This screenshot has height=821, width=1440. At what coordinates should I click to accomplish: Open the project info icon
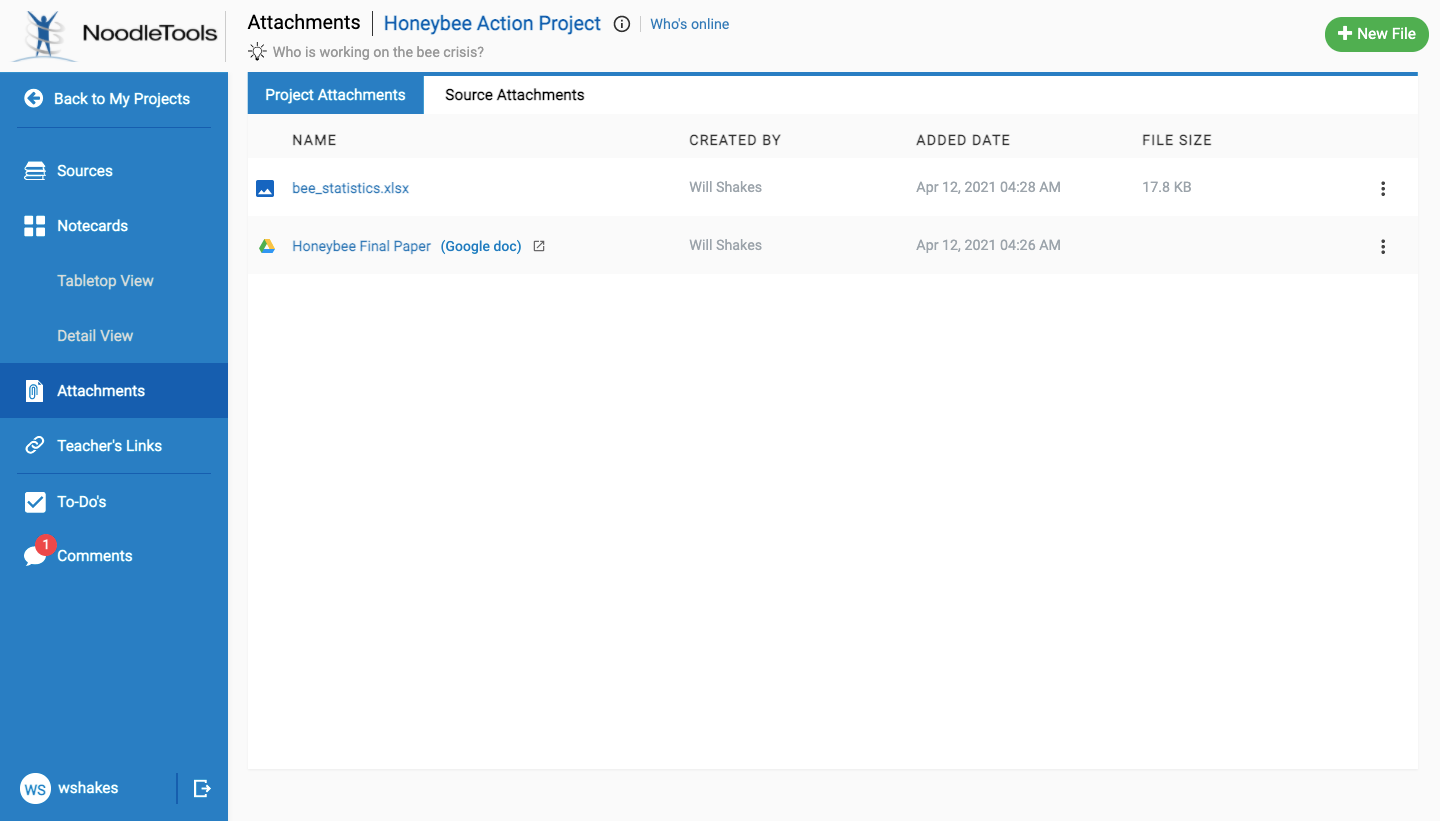pos(622,24)
